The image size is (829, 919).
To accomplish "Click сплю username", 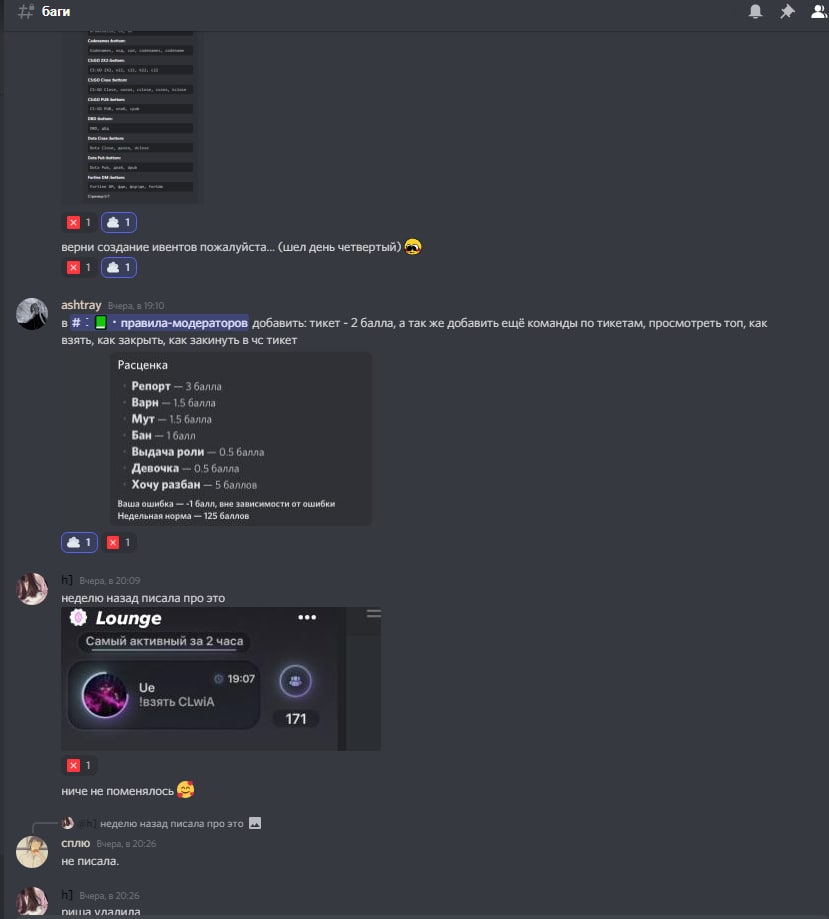I will click(76, 843).
